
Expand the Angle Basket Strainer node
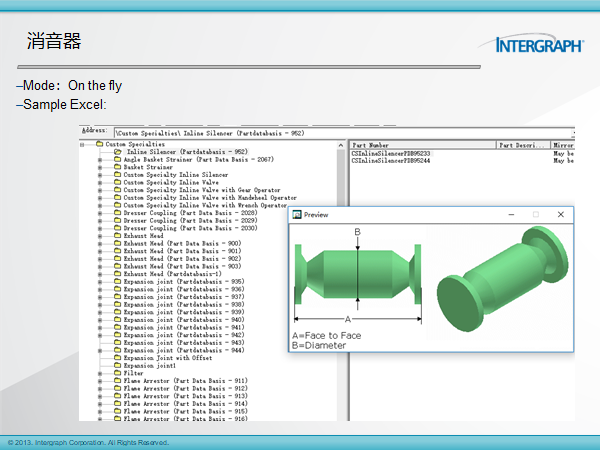(100, 160)
